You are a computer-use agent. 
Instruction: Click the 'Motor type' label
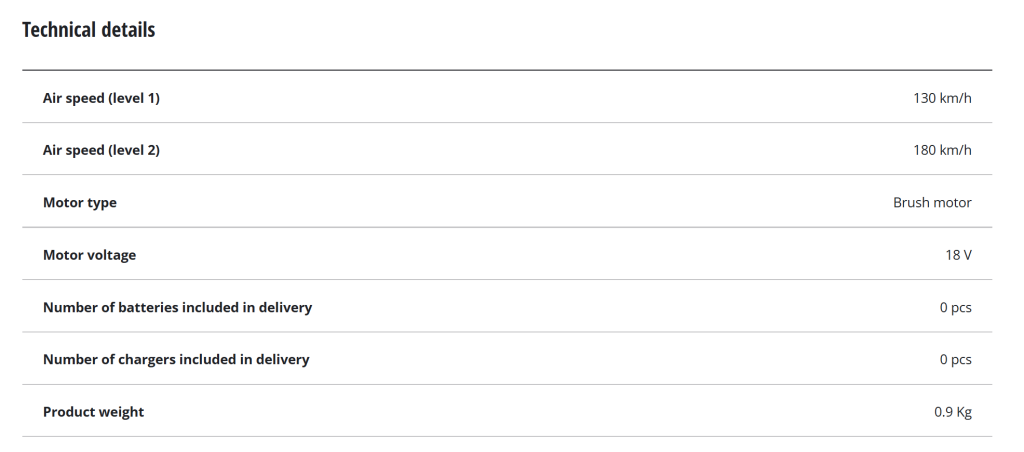coord(80,202)
